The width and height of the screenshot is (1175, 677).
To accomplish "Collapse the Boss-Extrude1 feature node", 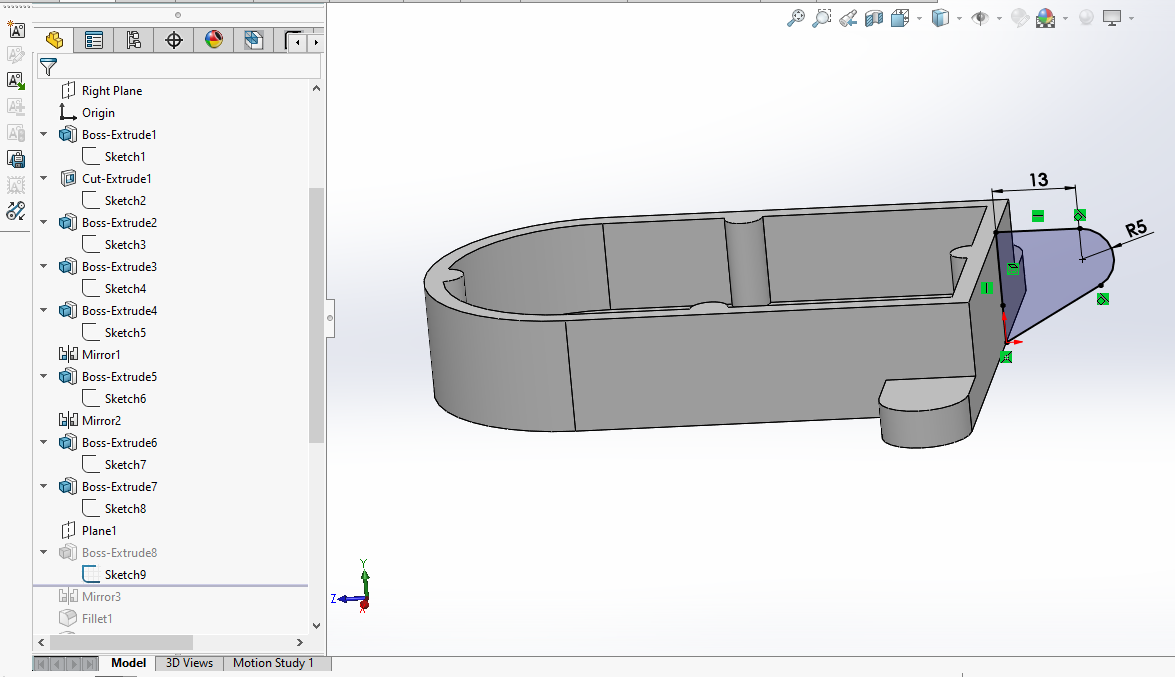I will [x=43, y=135].
